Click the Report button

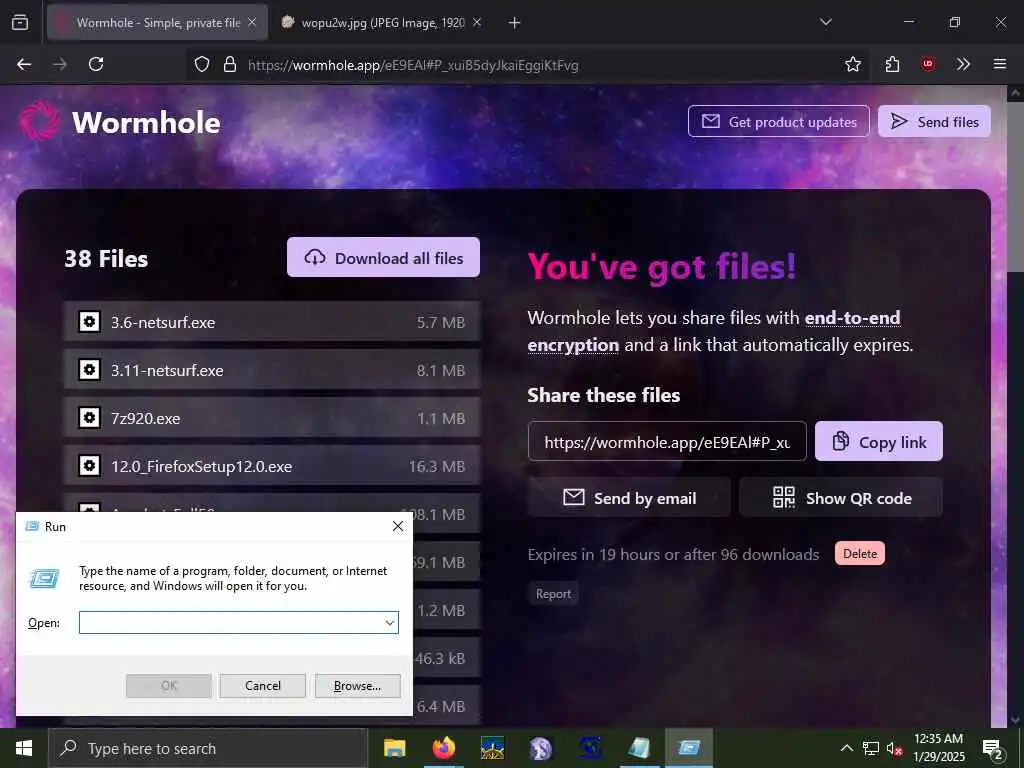pos(553,594)
